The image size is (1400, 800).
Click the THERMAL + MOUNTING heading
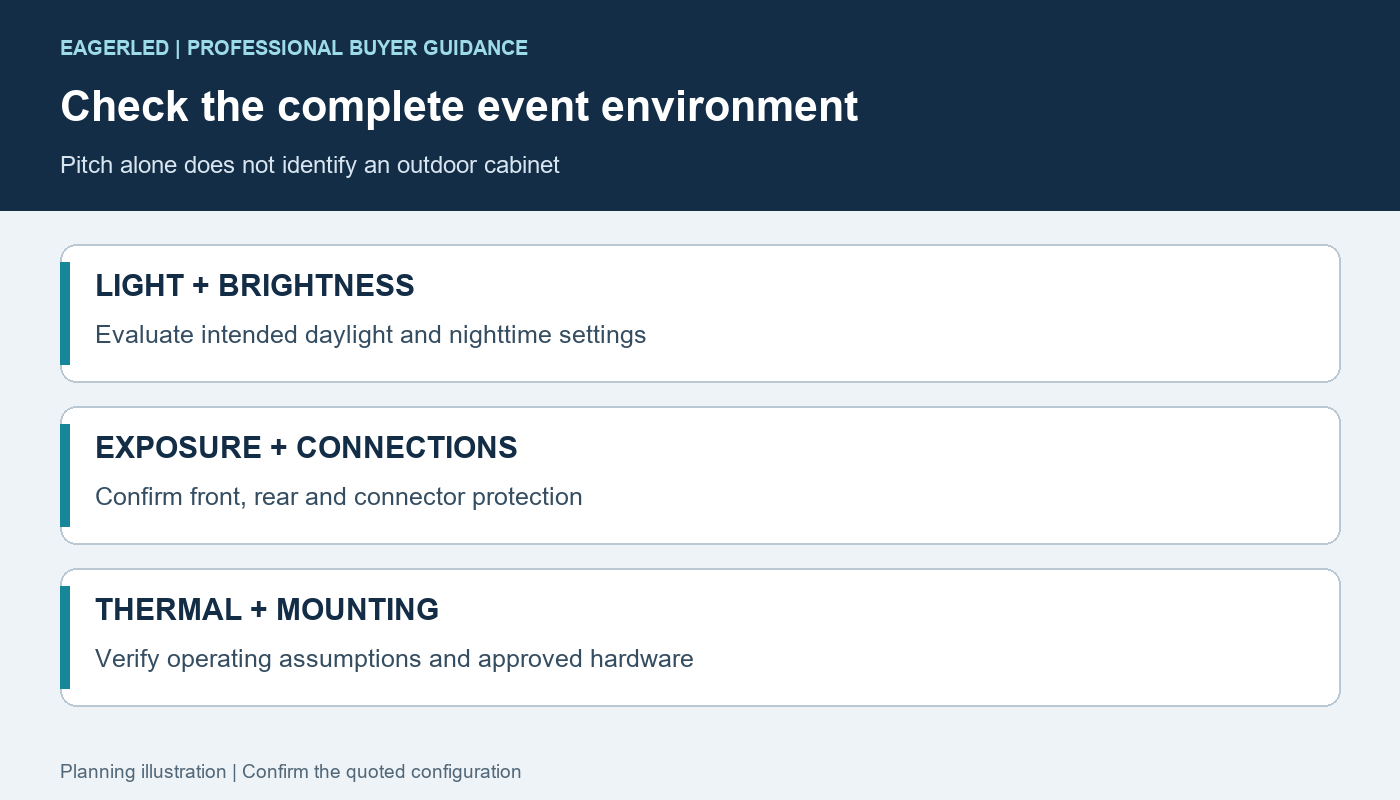pyautogui.click(x=267, y=610)
